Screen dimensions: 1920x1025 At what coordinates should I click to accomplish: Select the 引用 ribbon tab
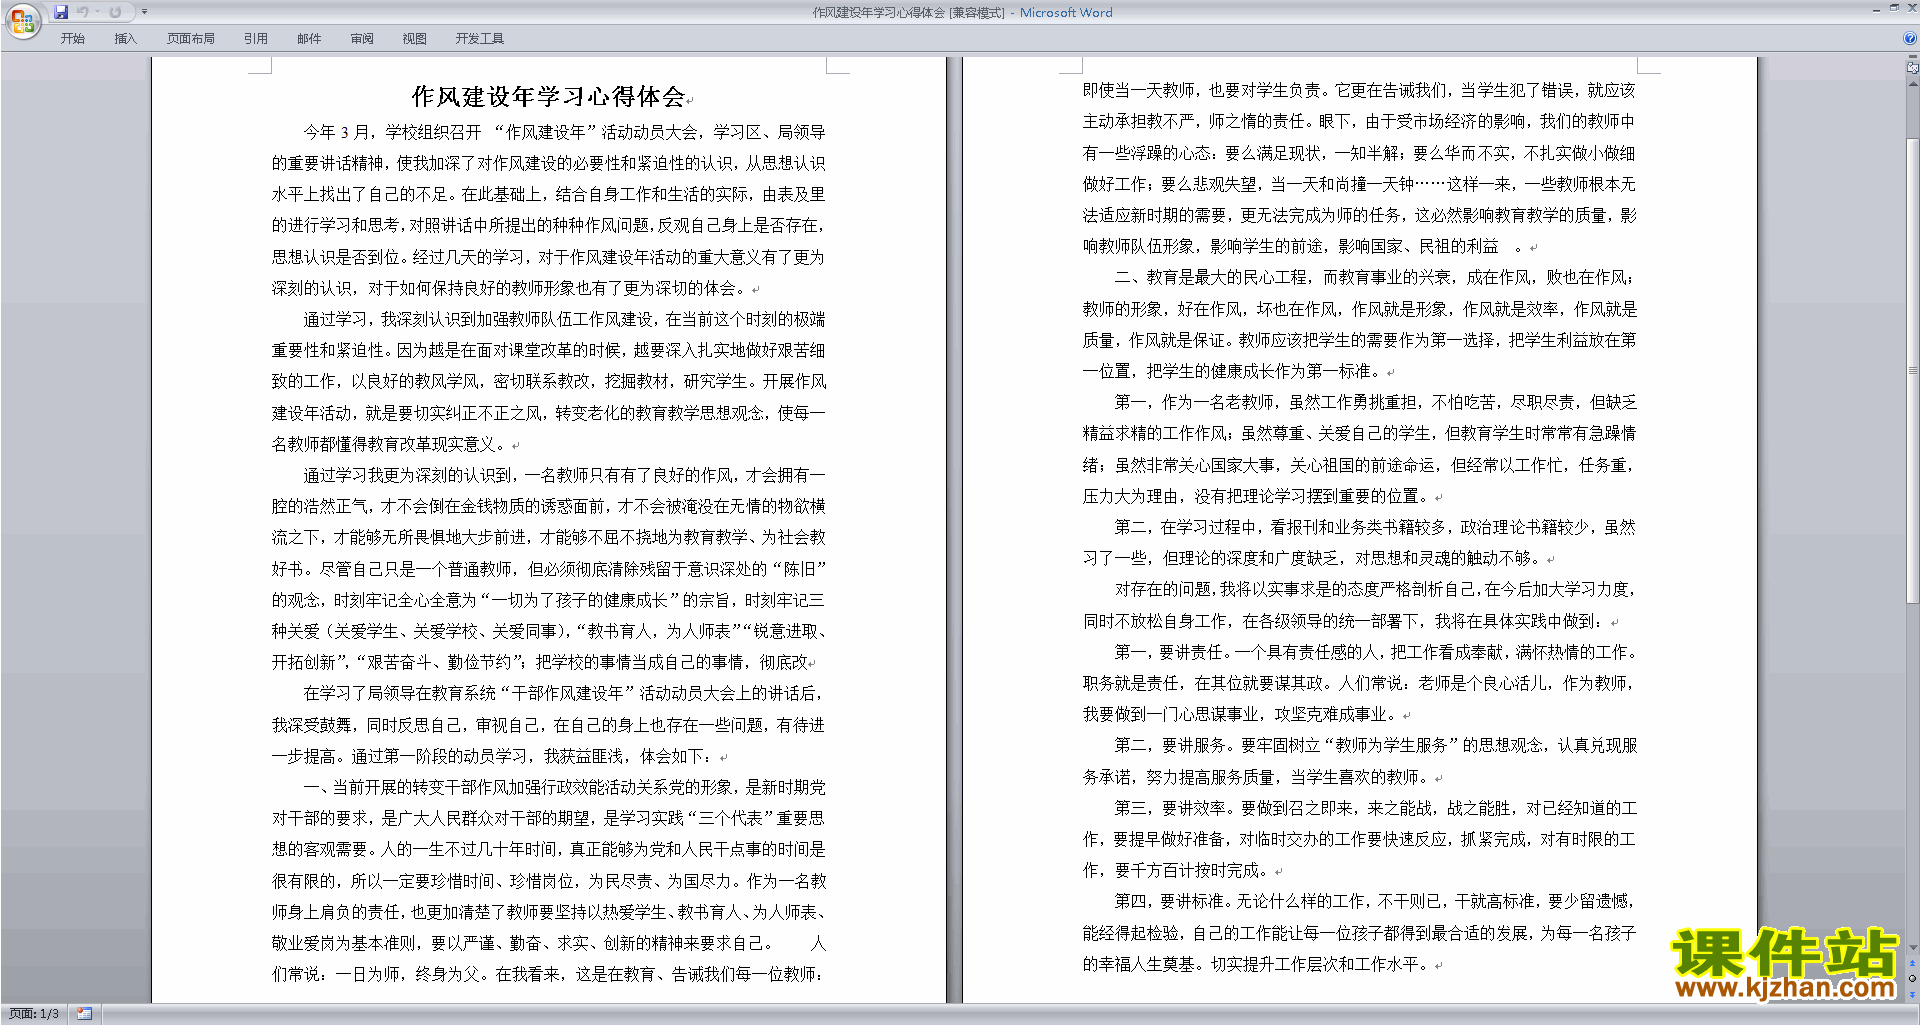(x=256, y=39)
